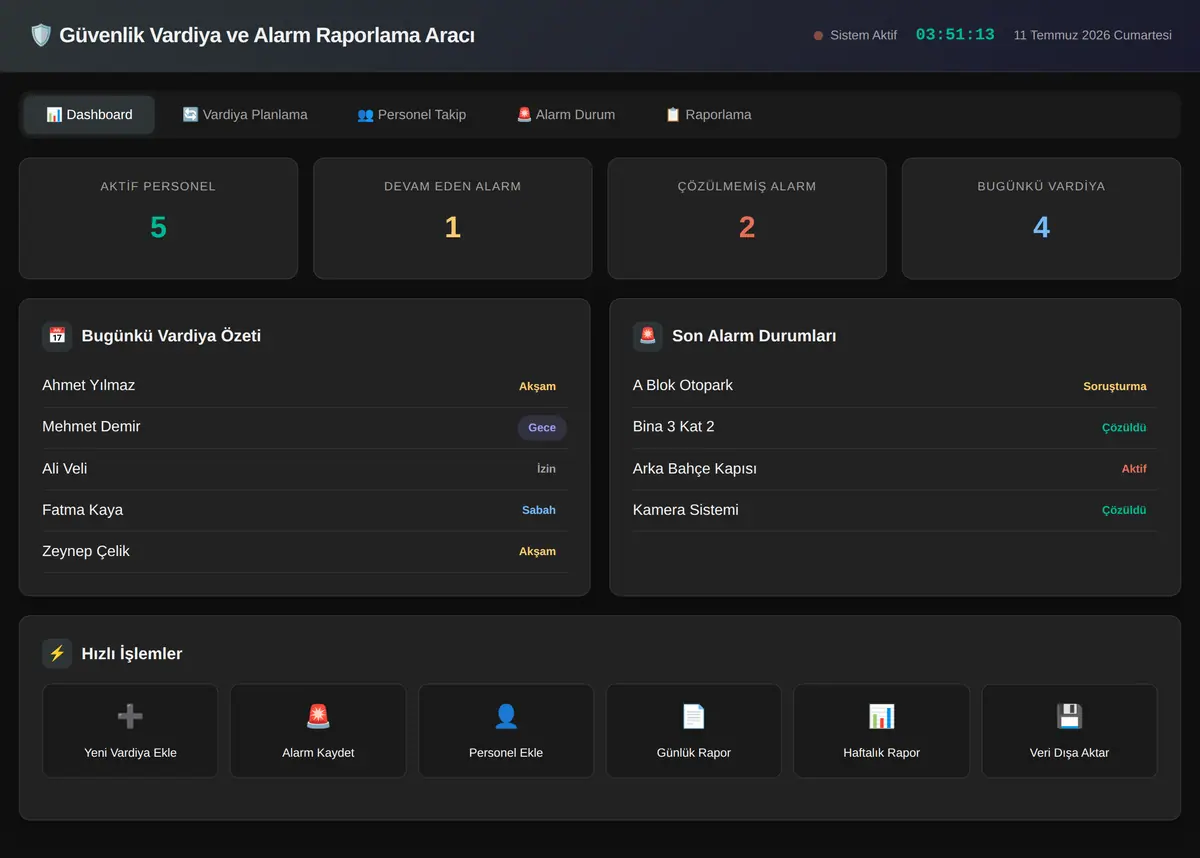1200x858 pixels.
Task: Click the date 11 Temmuz 2026 Cumartesi
Action: pos(1093,35)
